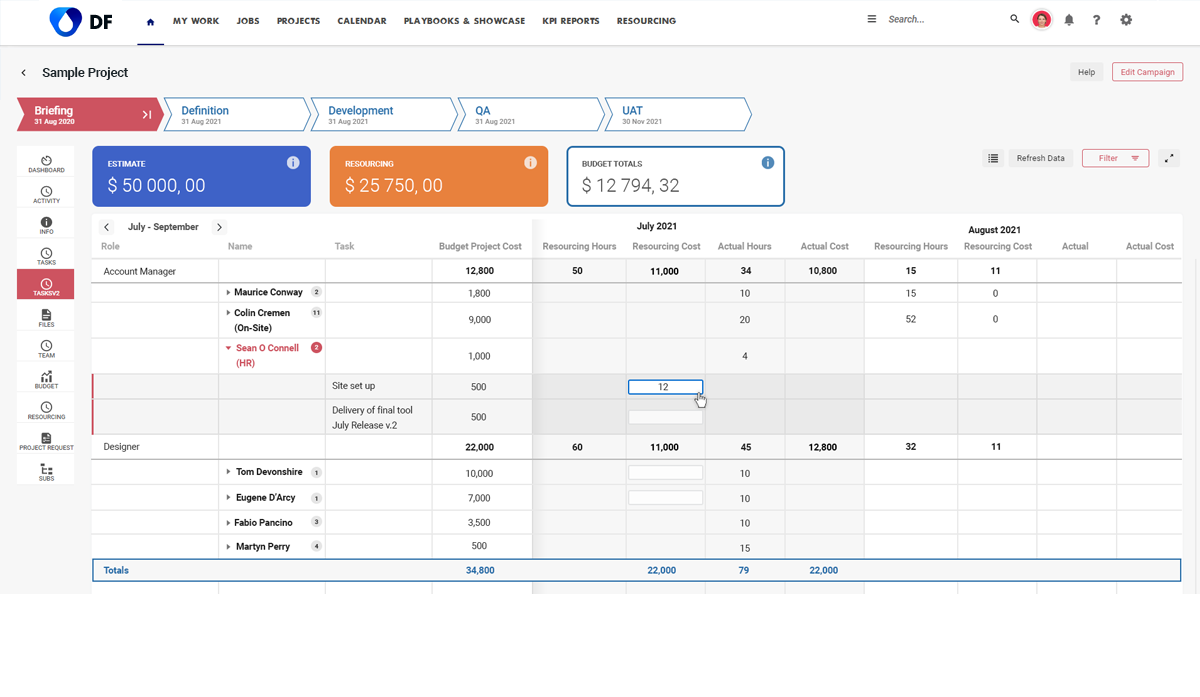
Task: Open the Filter dropdown
Action: 1115,157
